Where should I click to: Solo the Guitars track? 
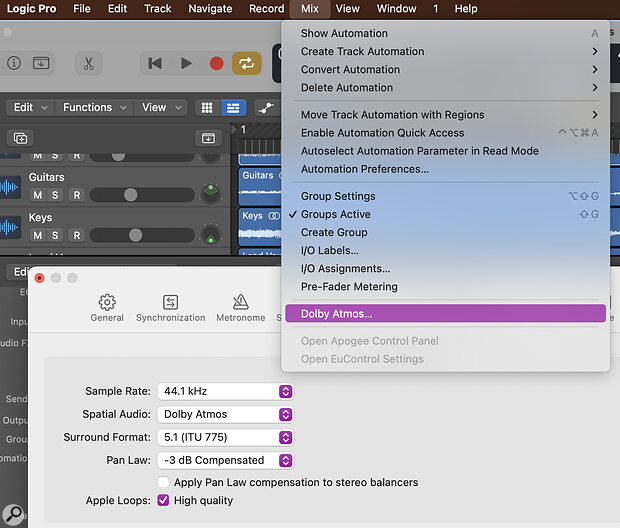pos(55,195)
